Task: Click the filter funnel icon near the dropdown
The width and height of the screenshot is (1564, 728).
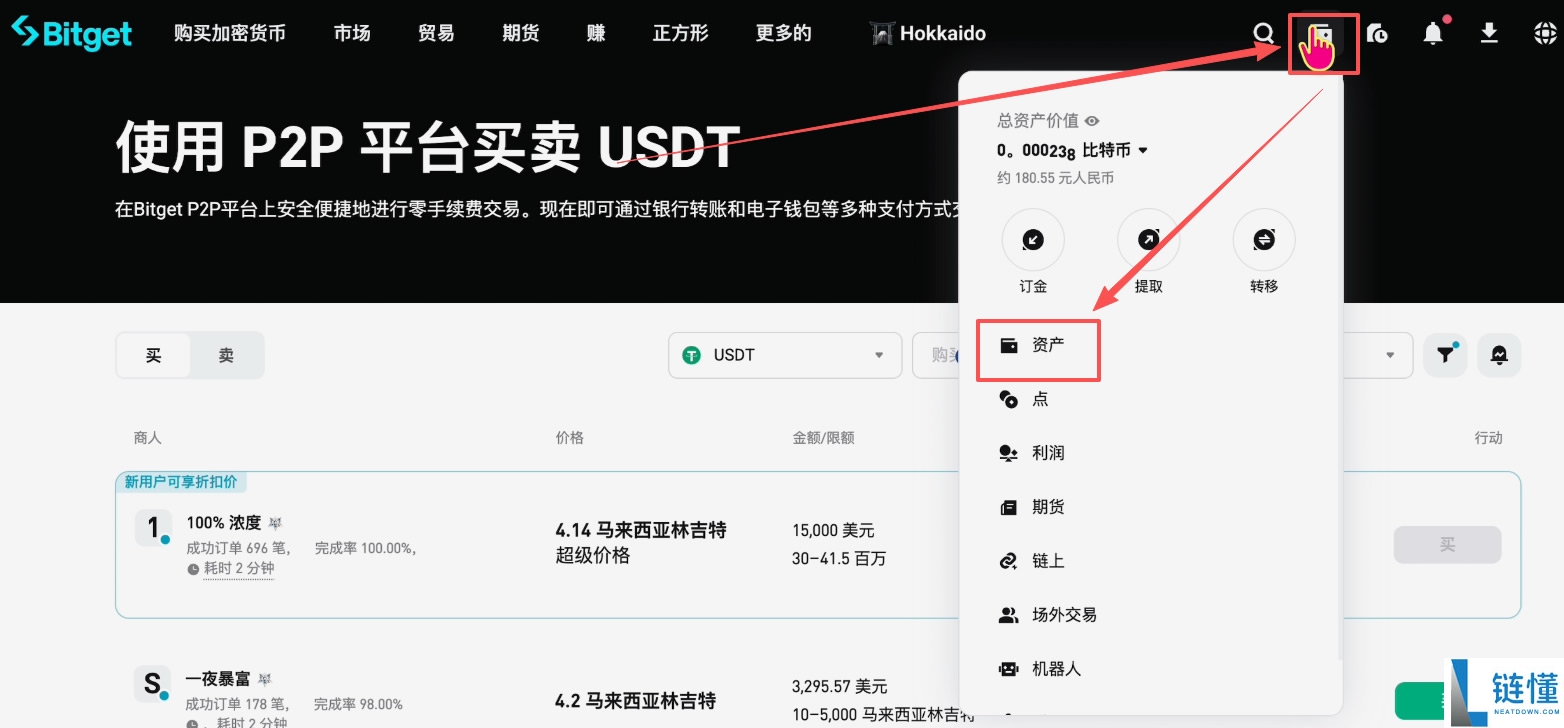Action: [1444, 355]
